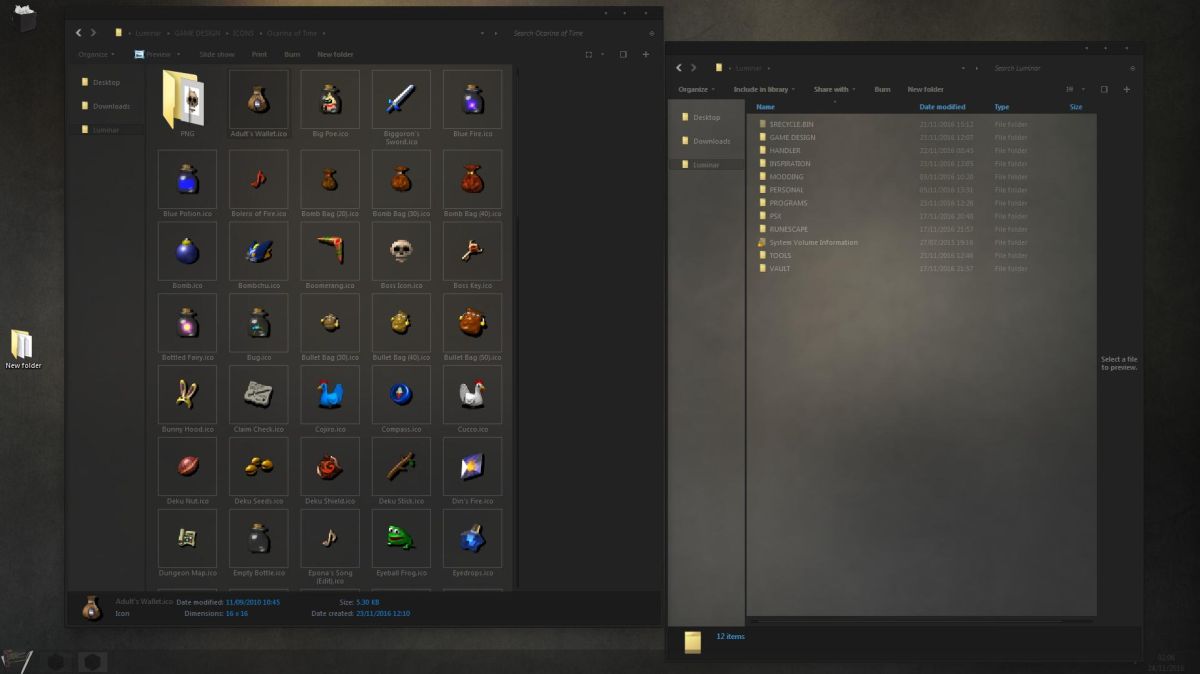
Task: Click New folder in Luminar window
Action: point(925,89)
